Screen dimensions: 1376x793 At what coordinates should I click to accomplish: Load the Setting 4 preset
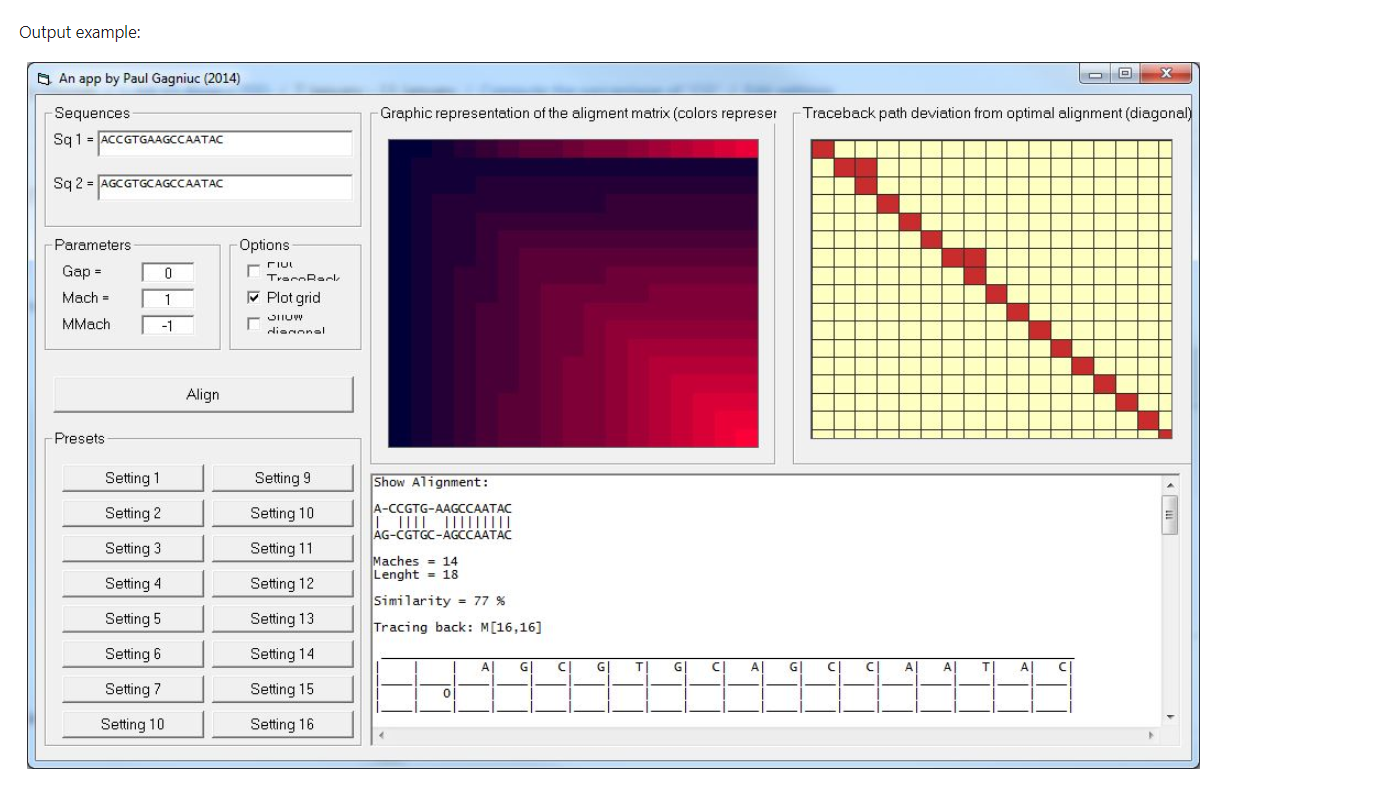point(133,583)
